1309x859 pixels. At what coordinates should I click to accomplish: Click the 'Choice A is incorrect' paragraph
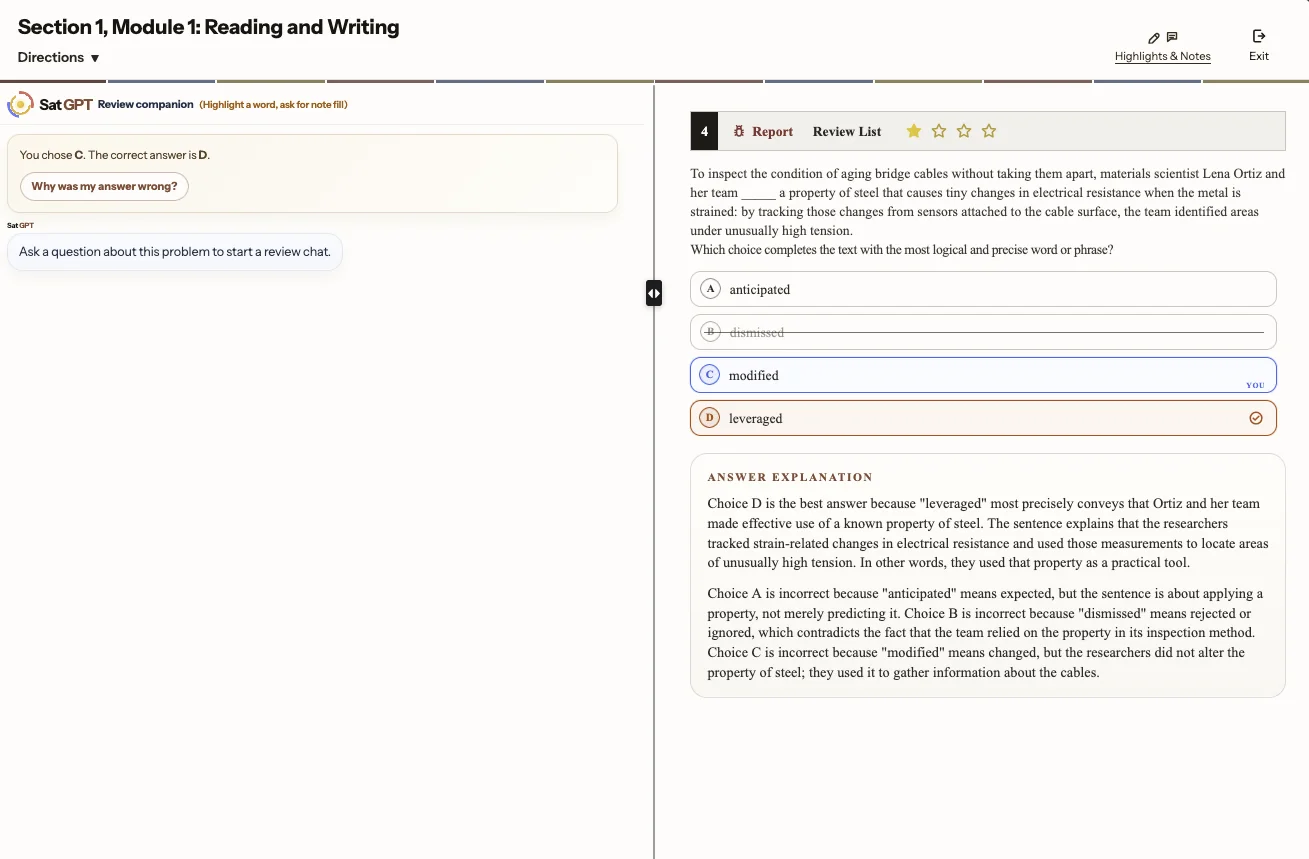click(x=985, y=633)
